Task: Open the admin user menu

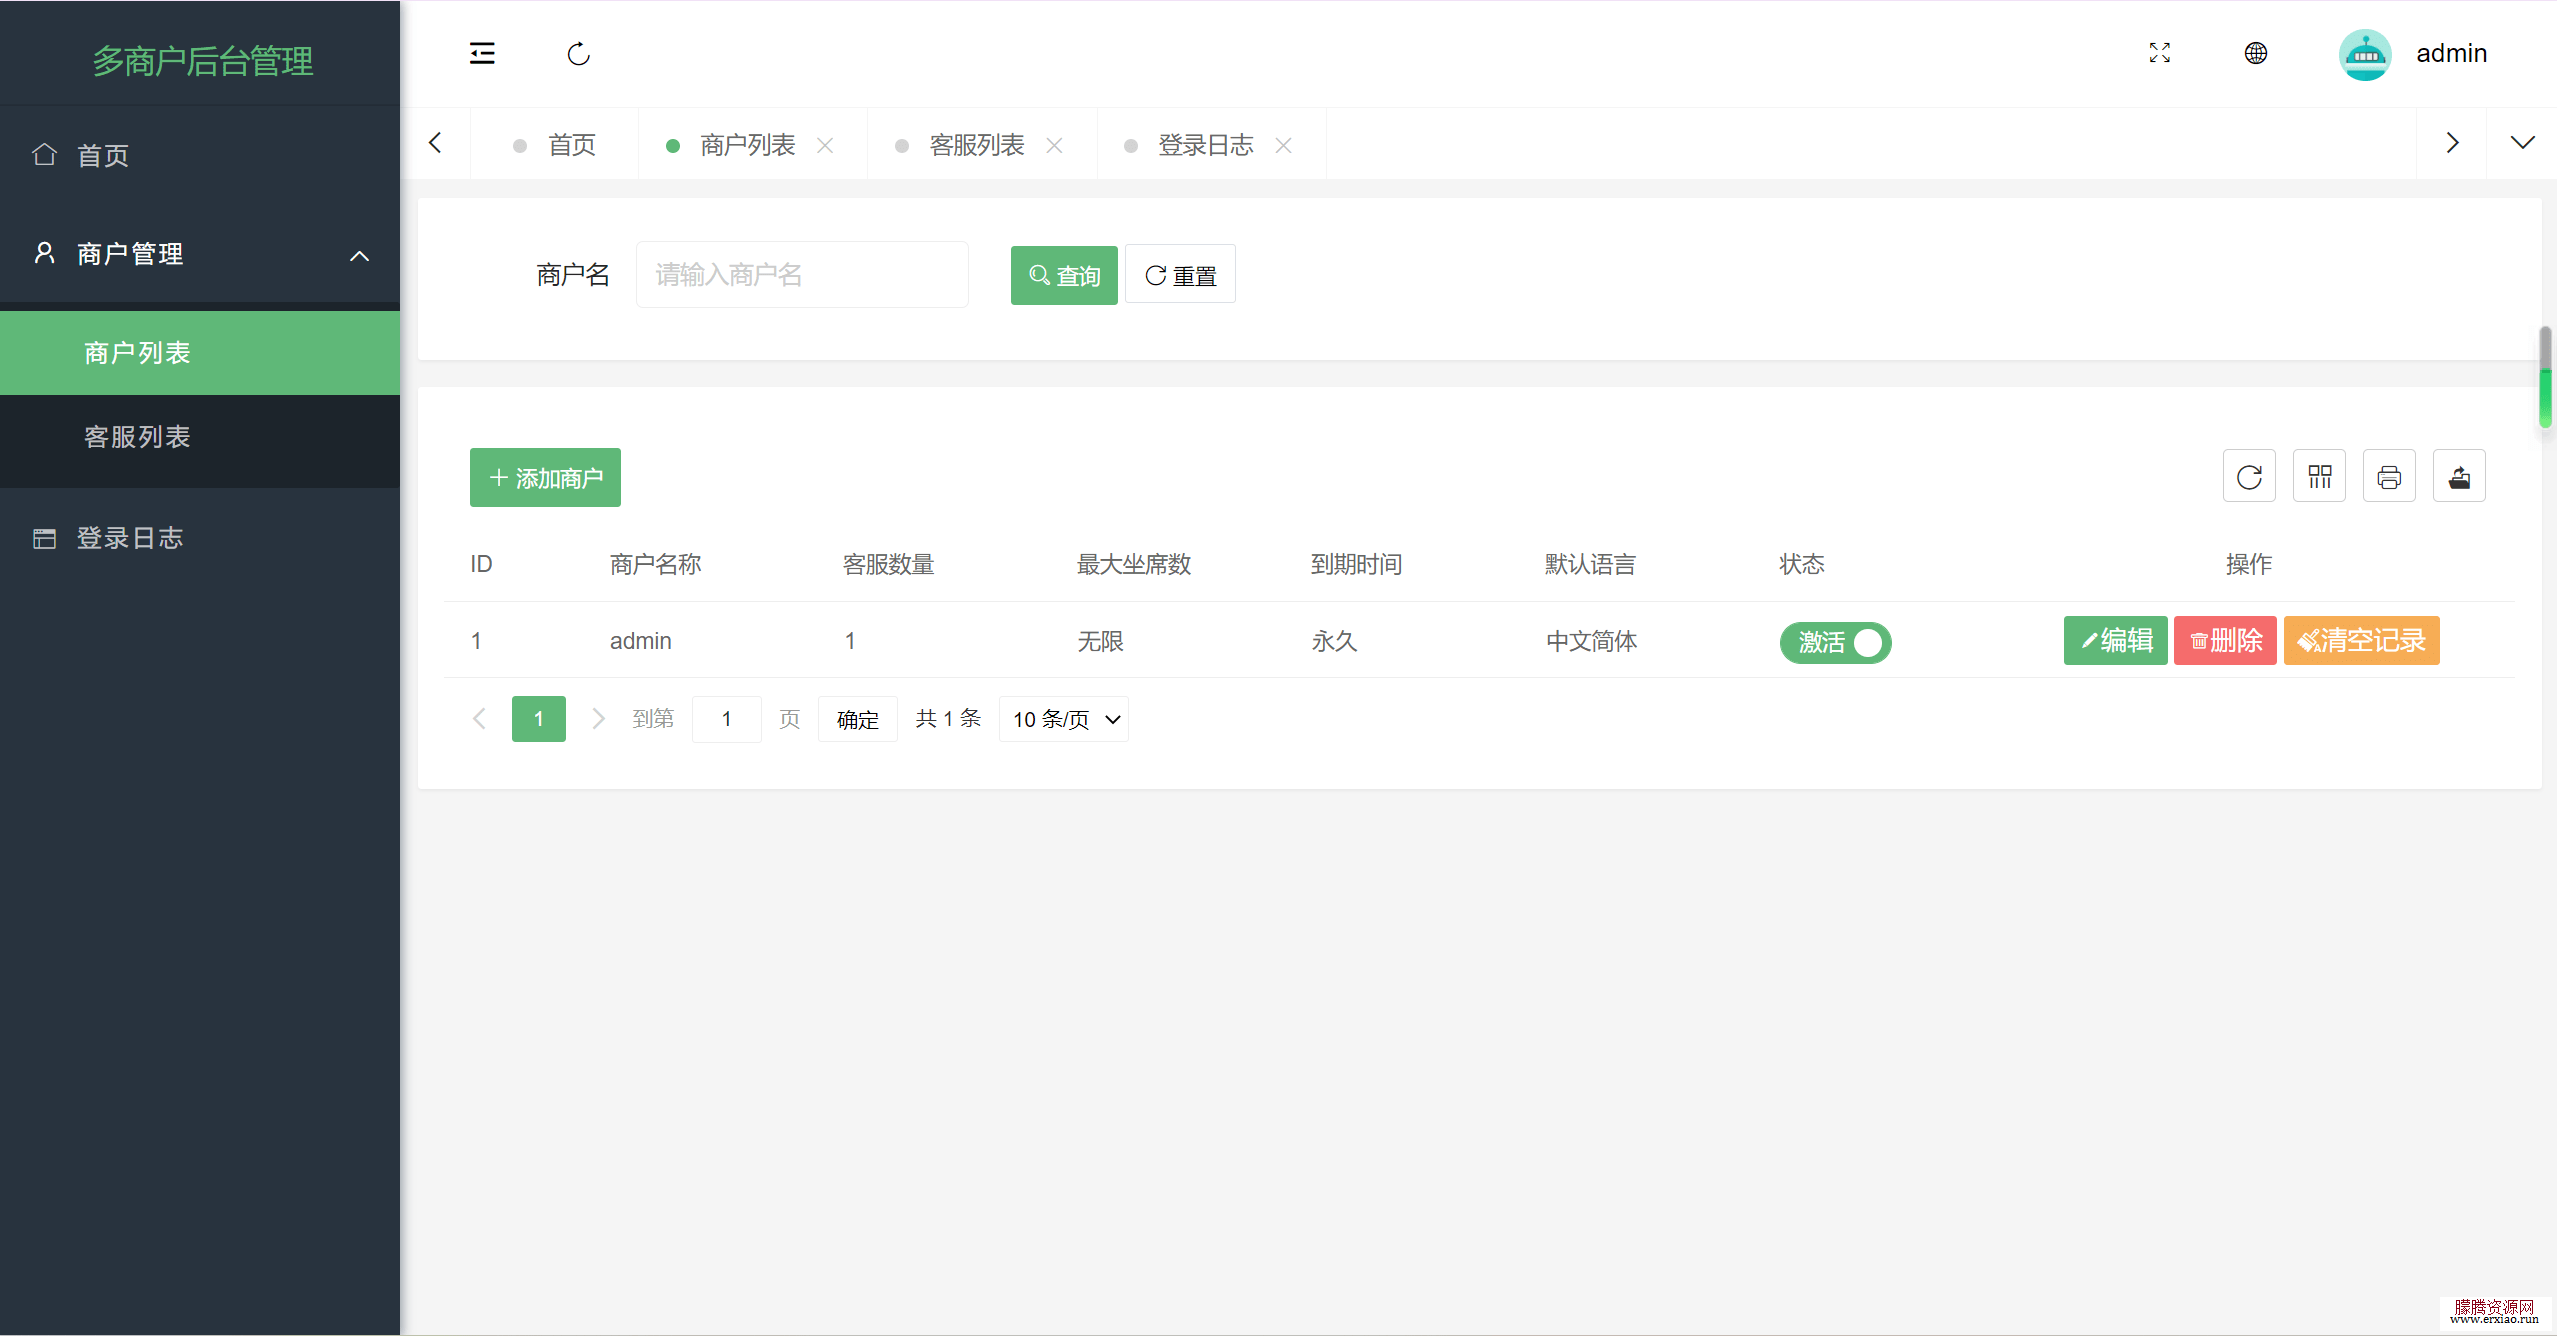Action: [x=2451, y=53]
